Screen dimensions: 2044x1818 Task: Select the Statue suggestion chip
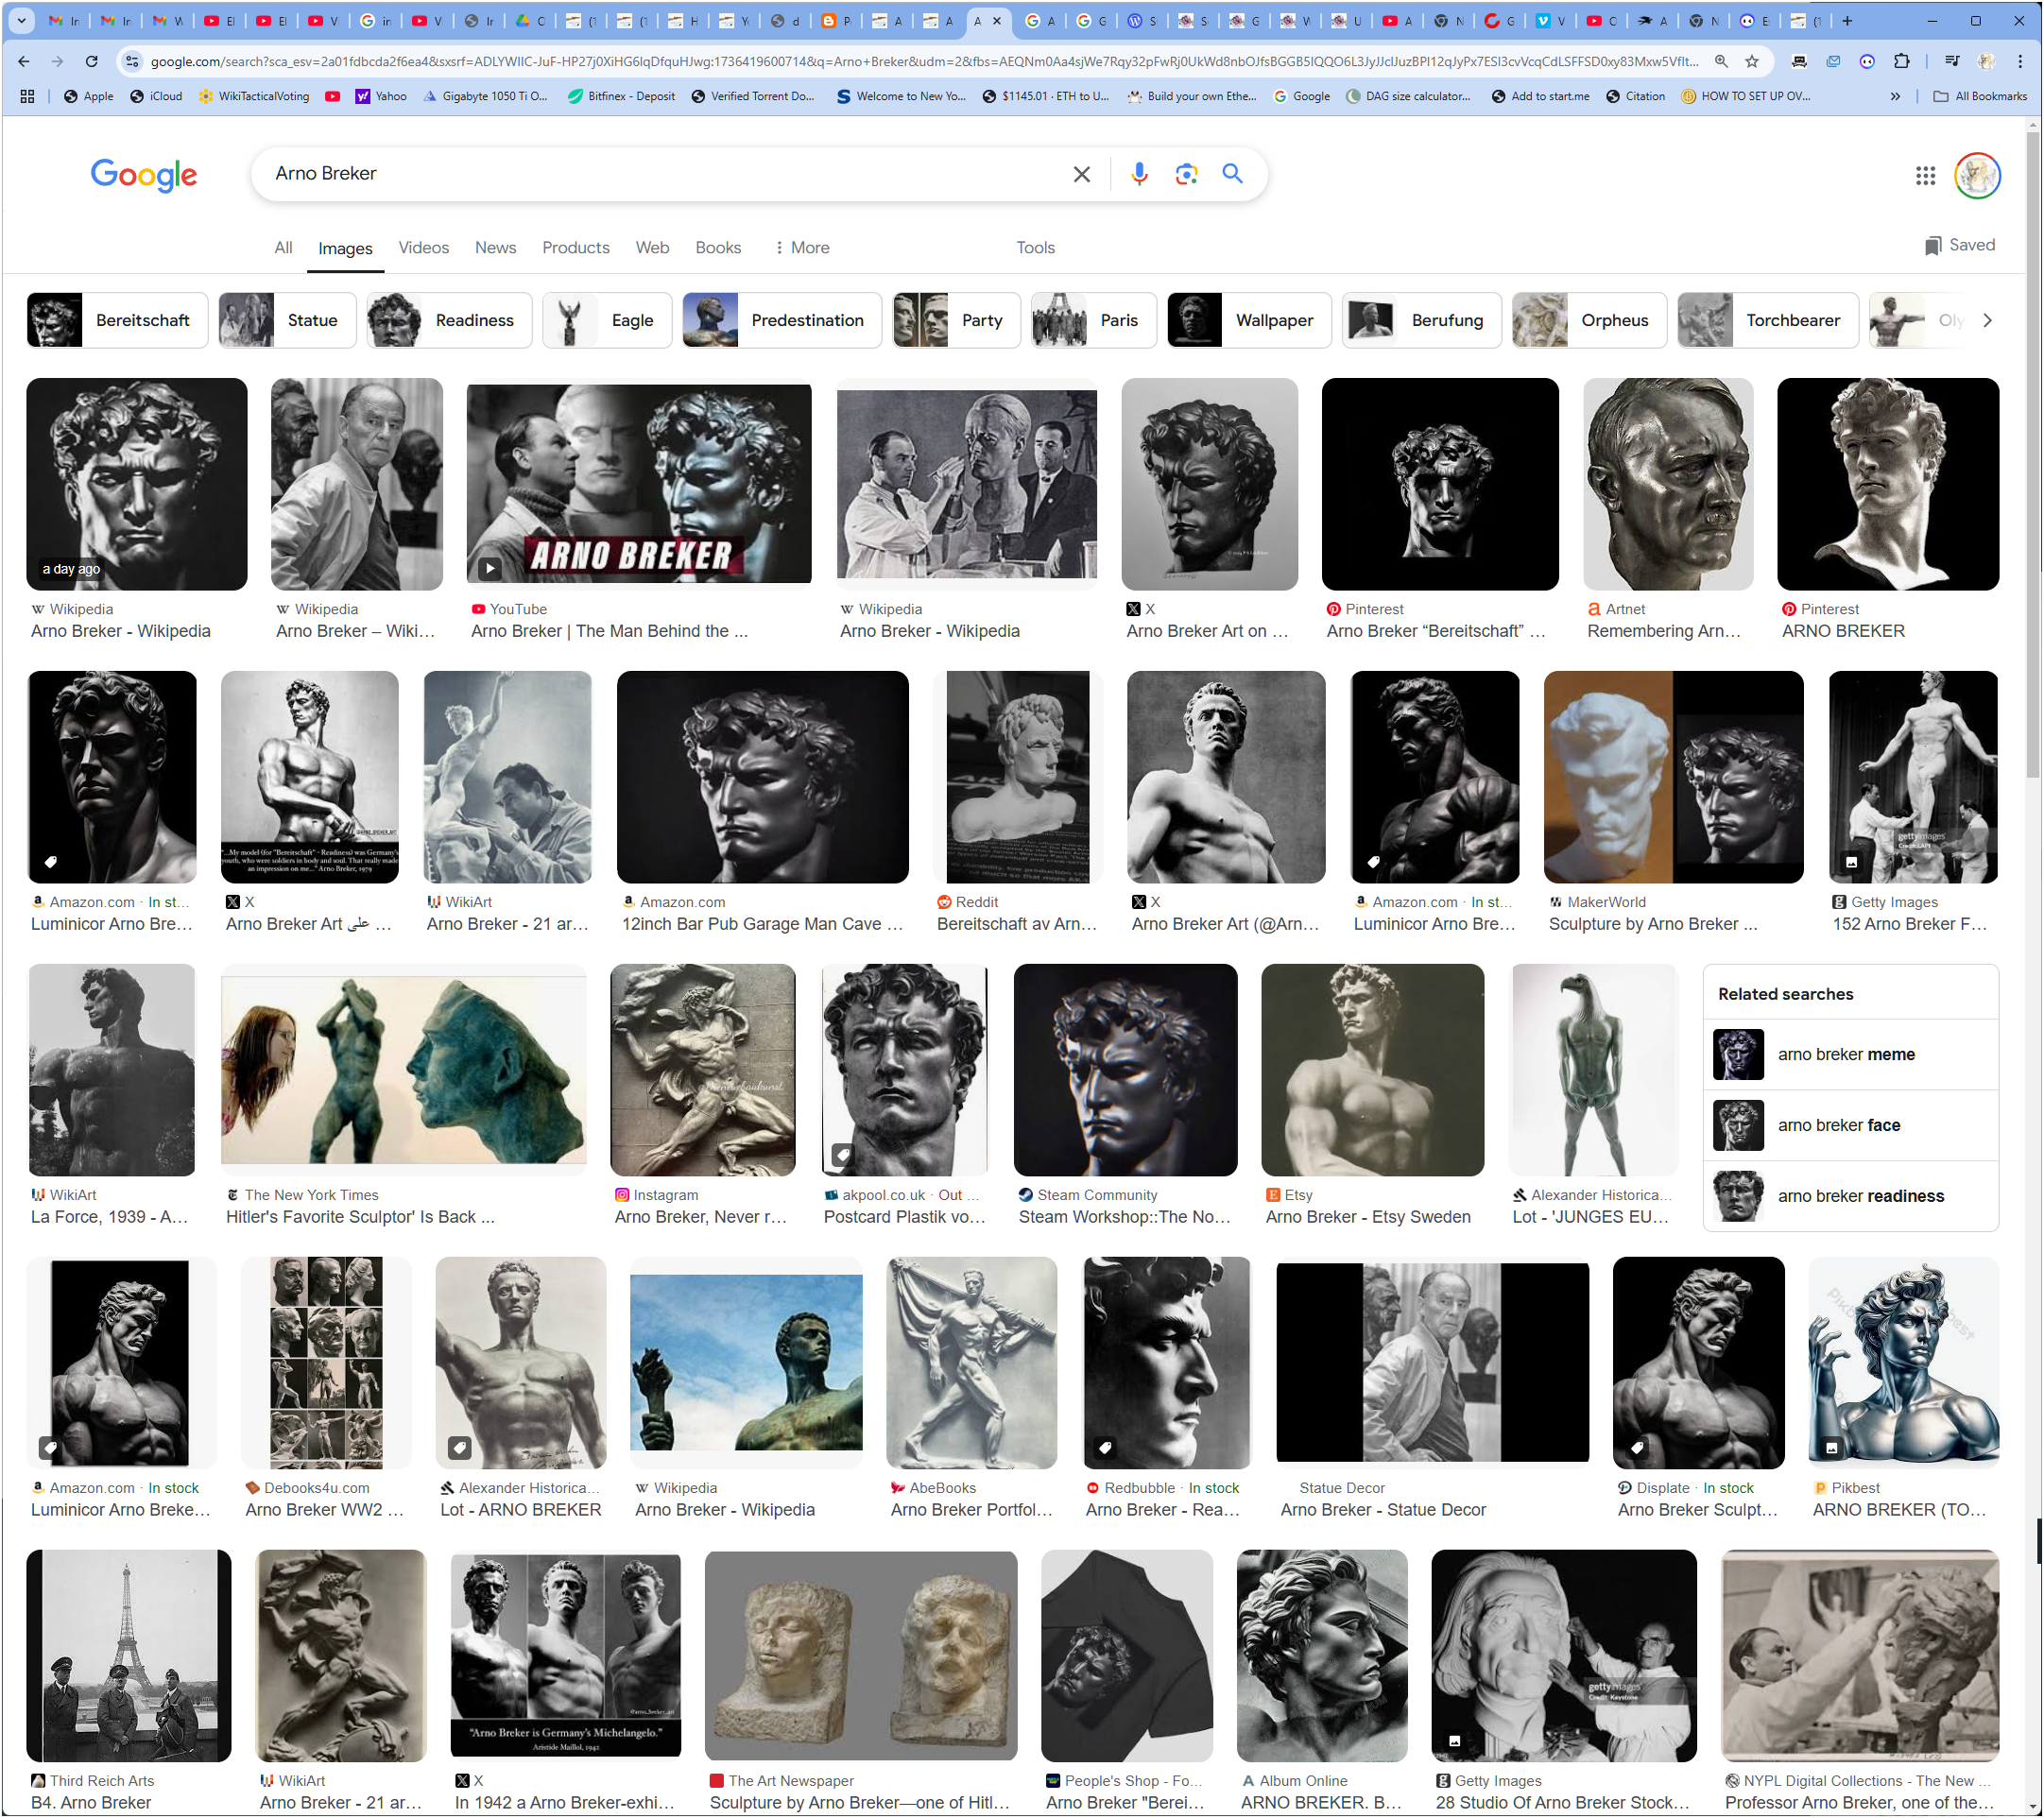point(287,320)
